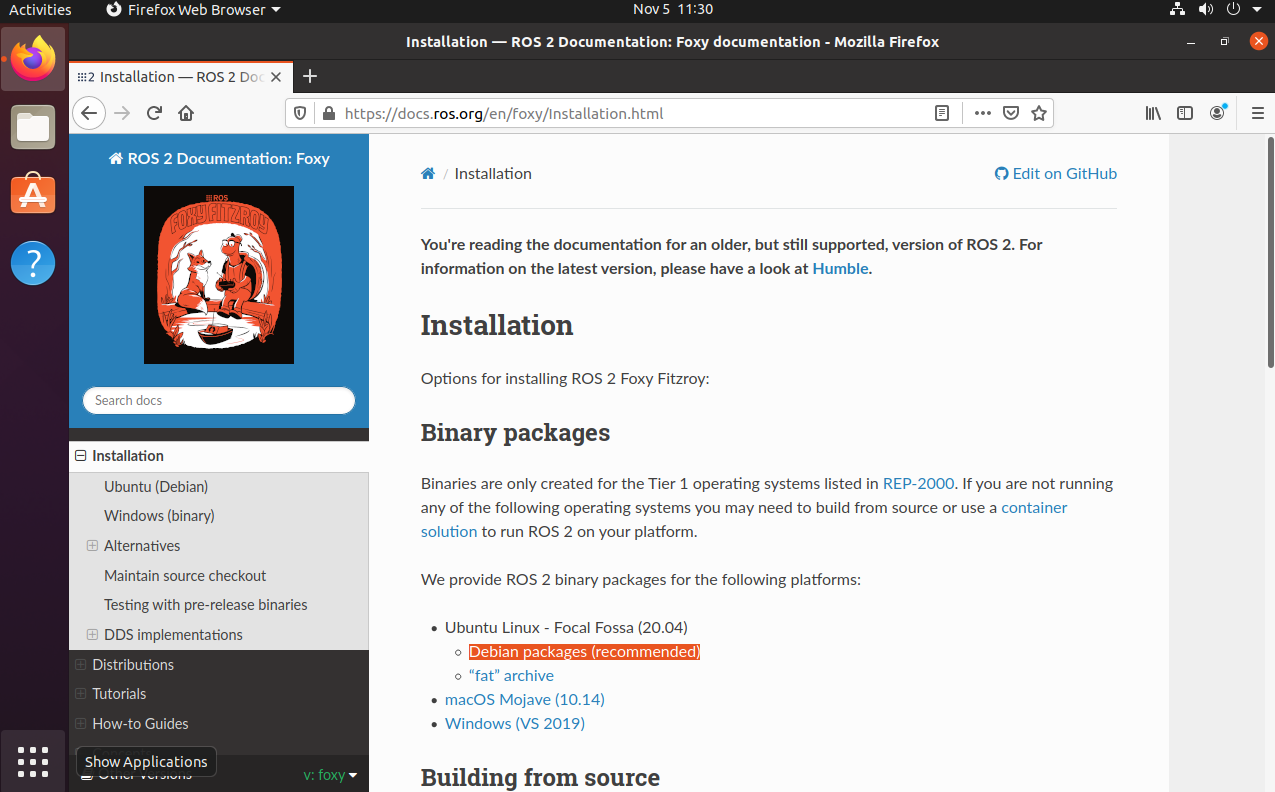This screenshot has width=1275, height=792.
Task: Show the sidebars panel
Action: click(1185, 113)
